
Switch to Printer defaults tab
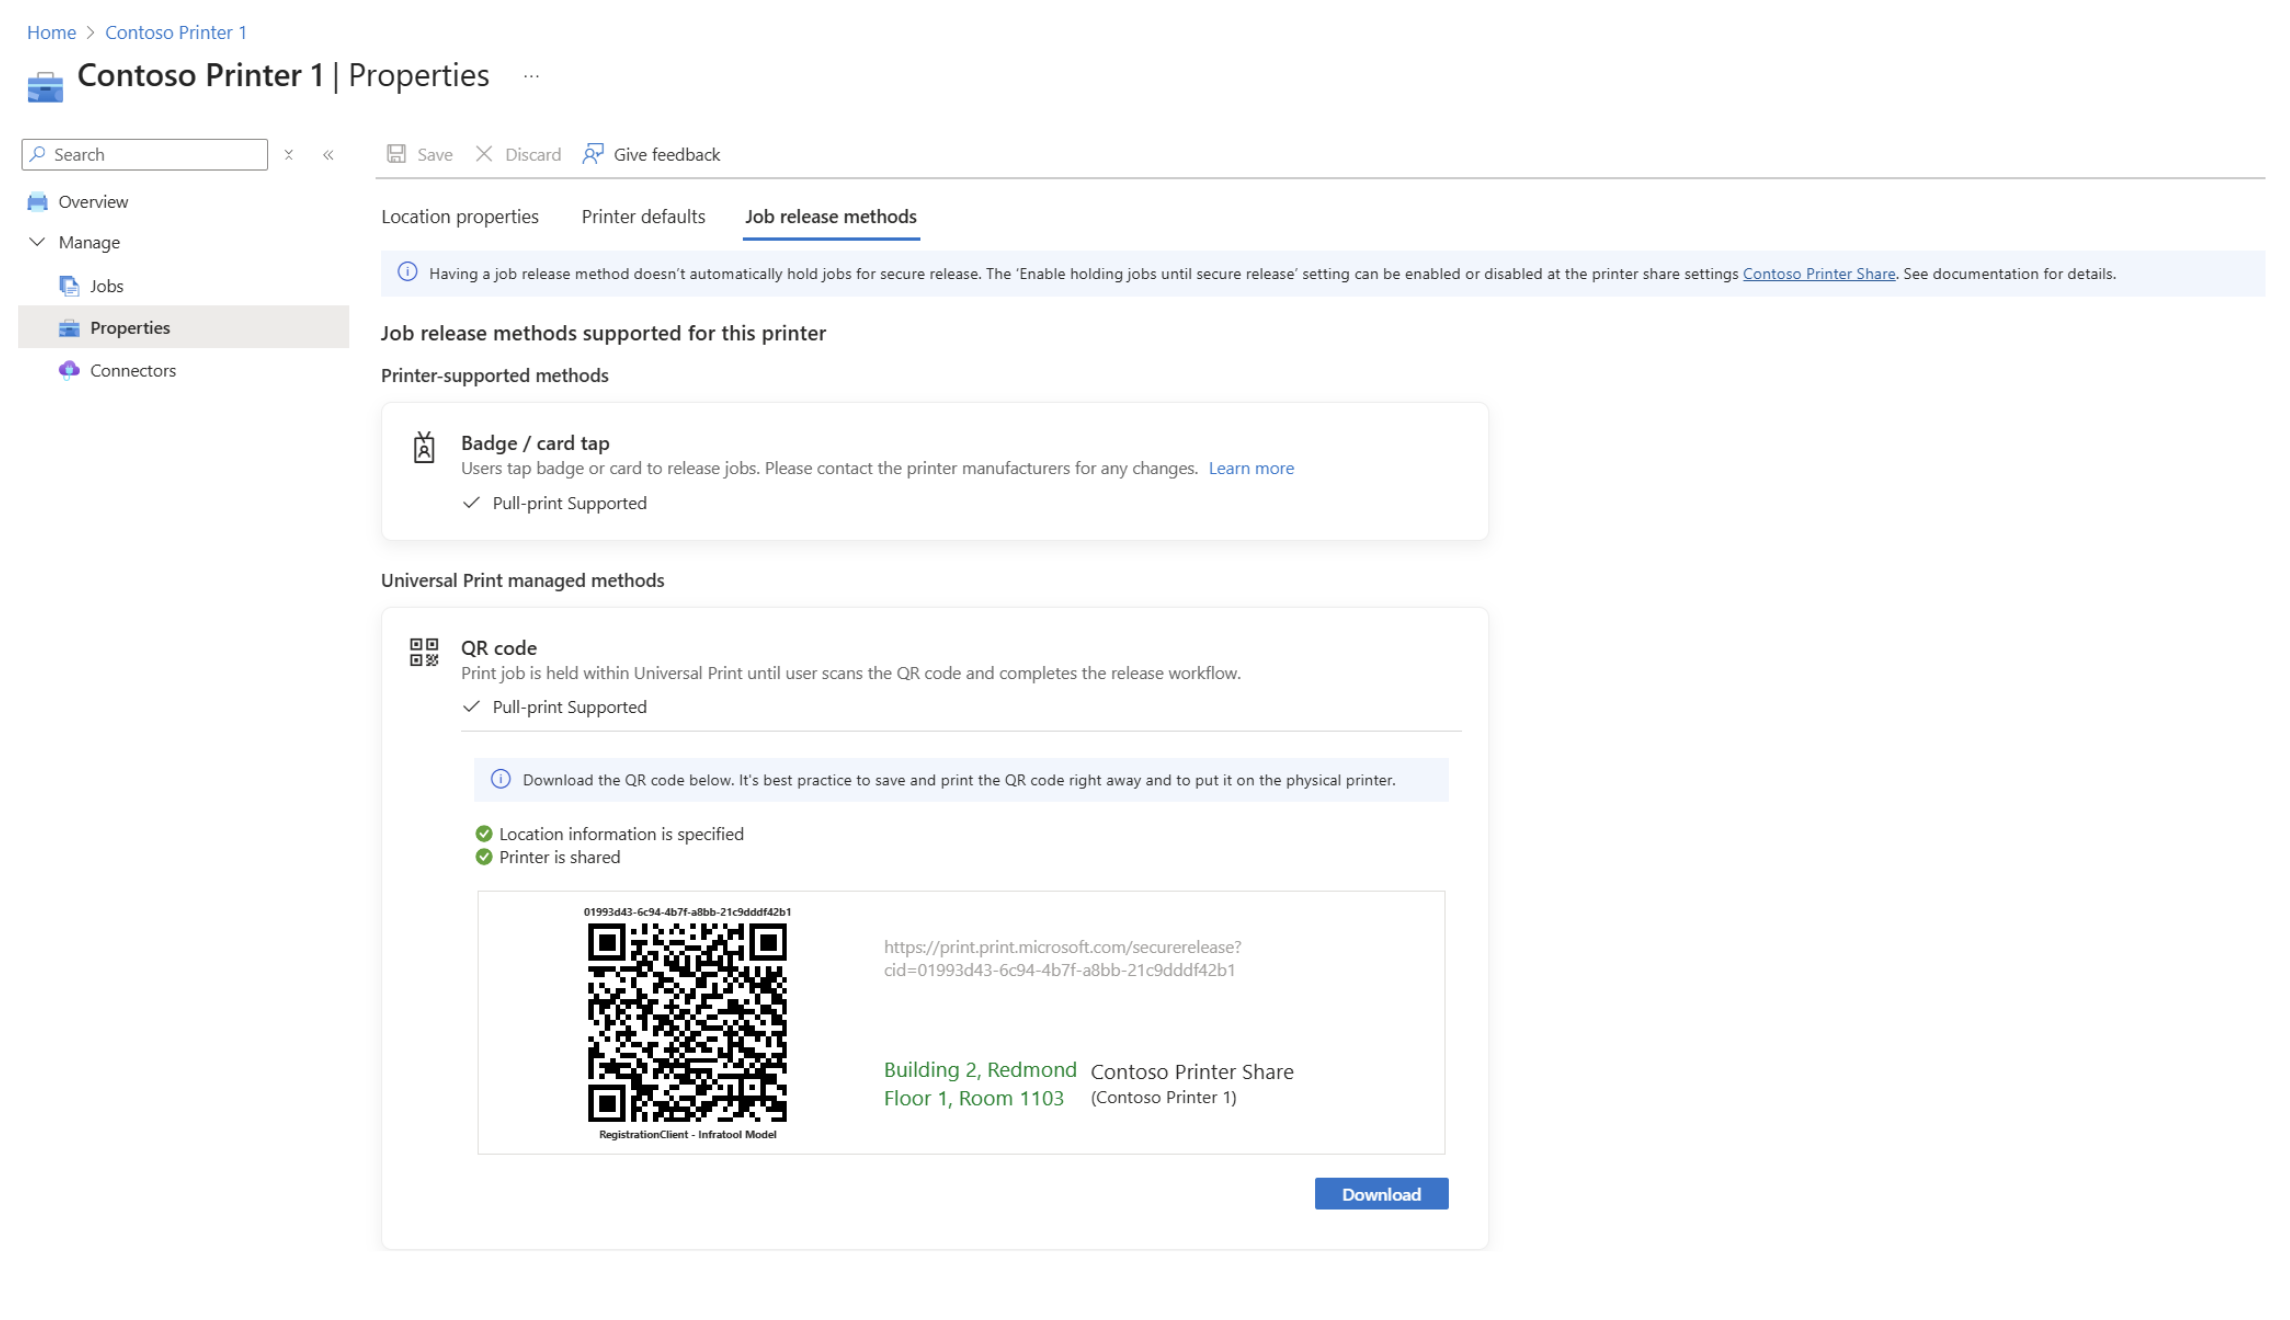(643, 217)
